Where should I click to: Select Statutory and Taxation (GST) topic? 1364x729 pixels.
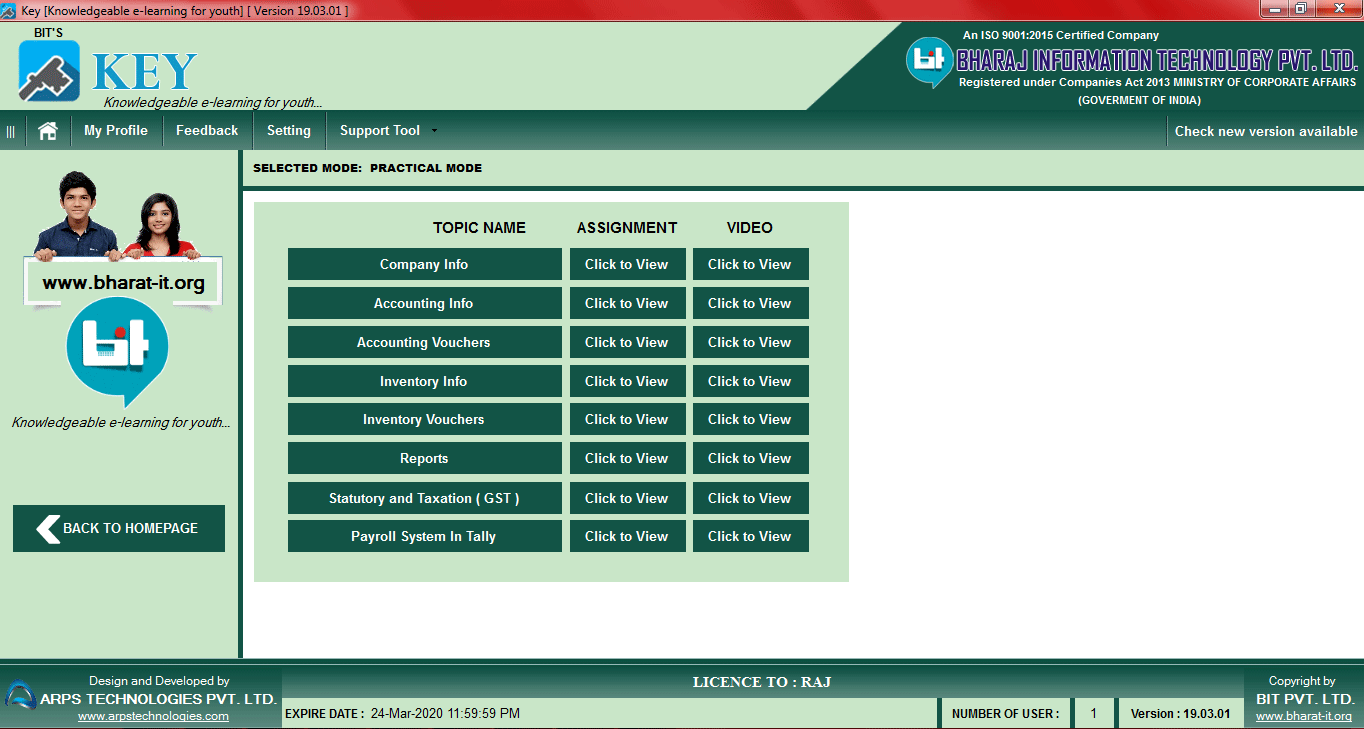[x=425, y=498]
